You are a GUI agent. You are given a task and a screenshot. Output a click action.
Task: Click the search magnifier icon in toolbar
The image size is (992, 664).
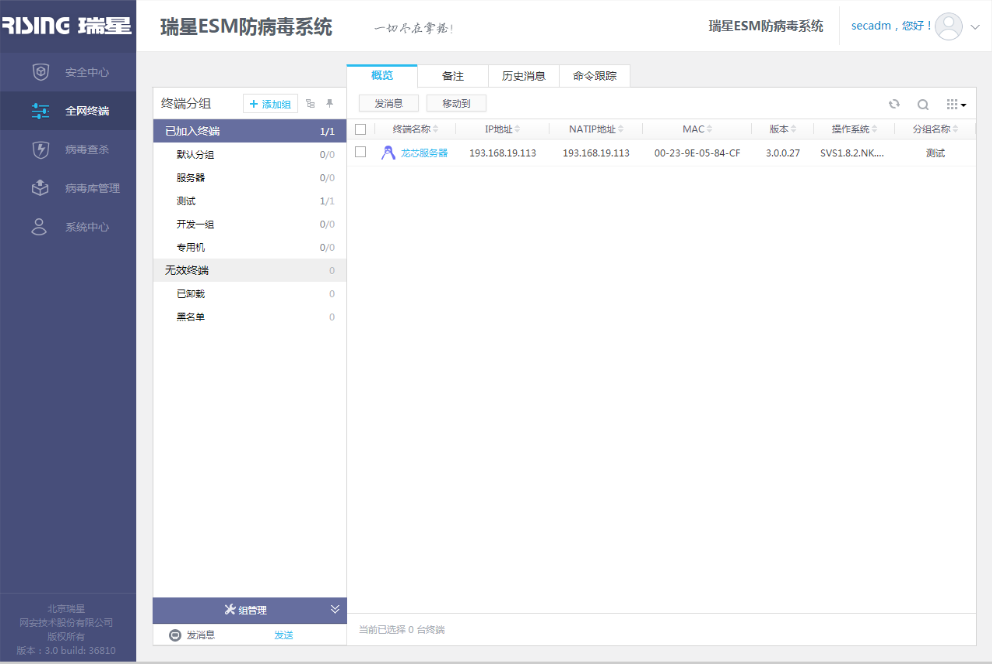(923, 104)
